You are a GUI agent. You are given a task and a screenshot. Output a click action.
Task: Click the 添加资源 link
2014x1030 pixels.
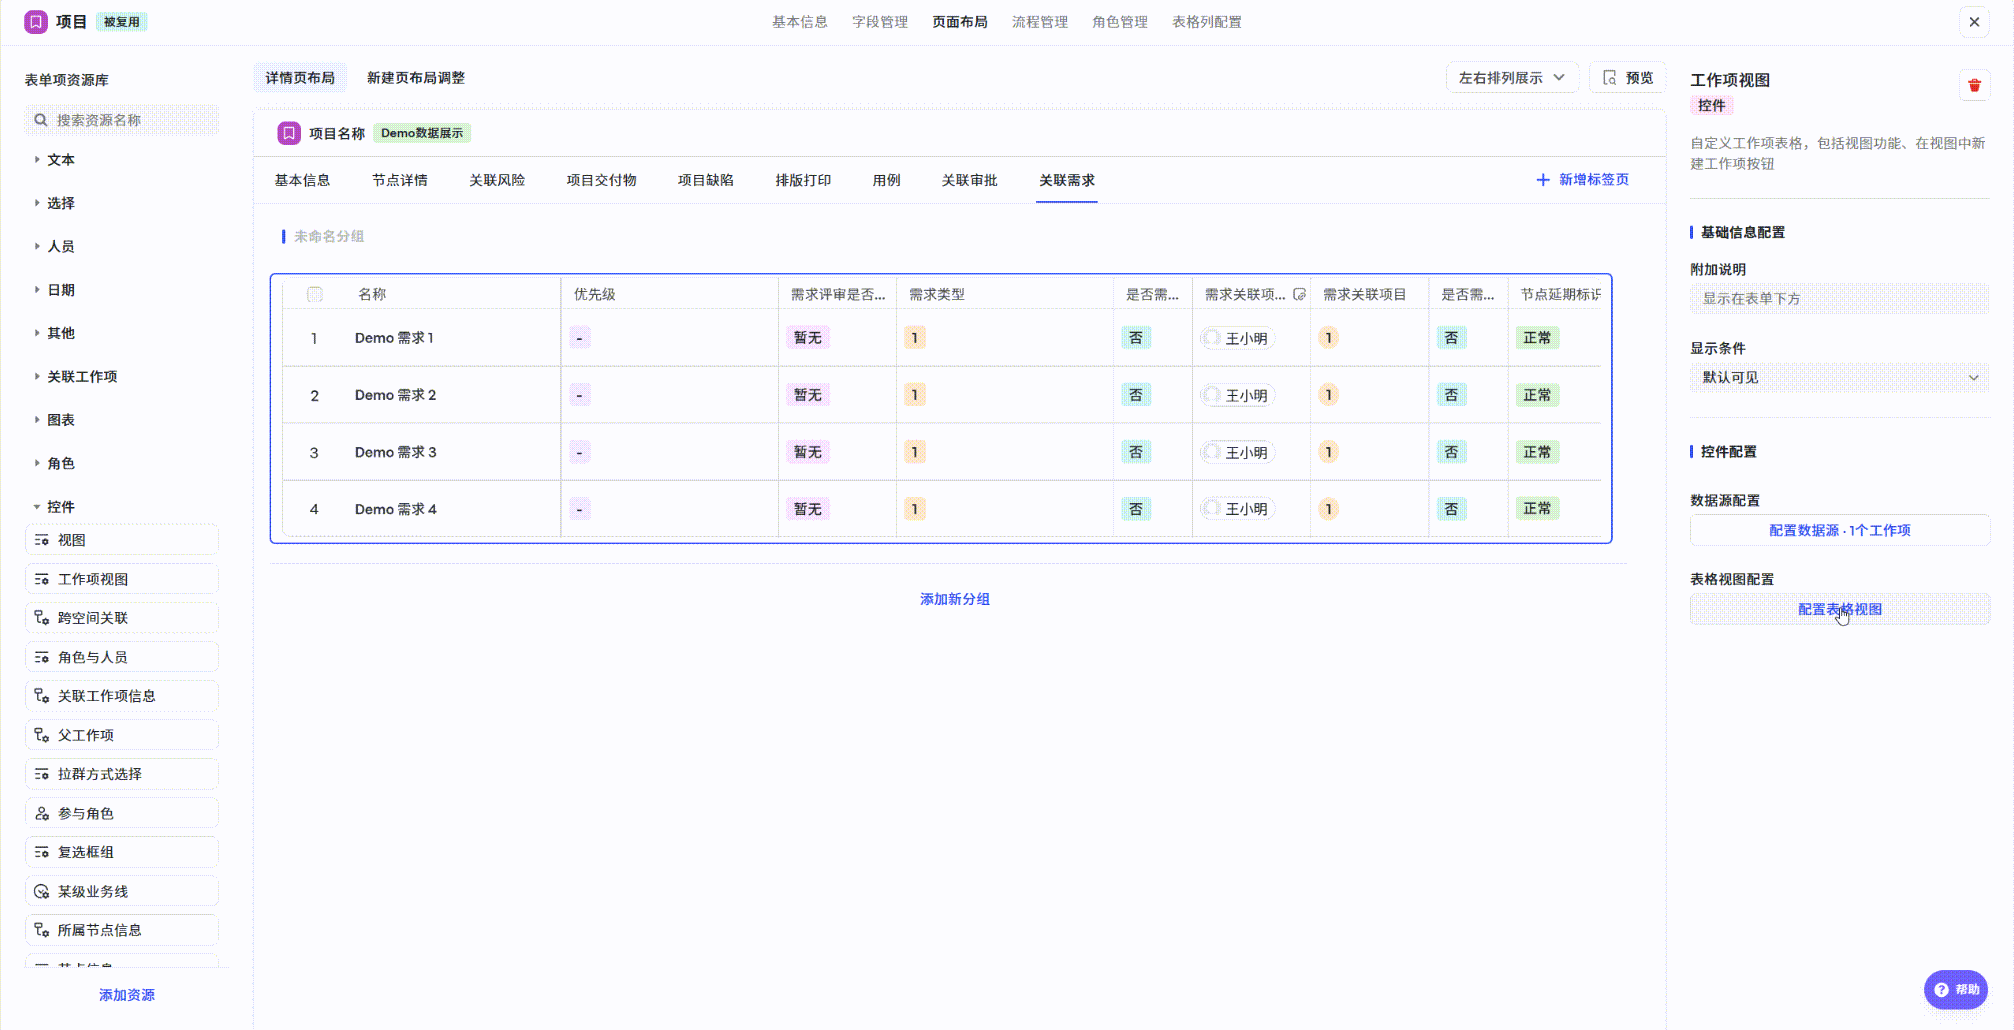127,995
